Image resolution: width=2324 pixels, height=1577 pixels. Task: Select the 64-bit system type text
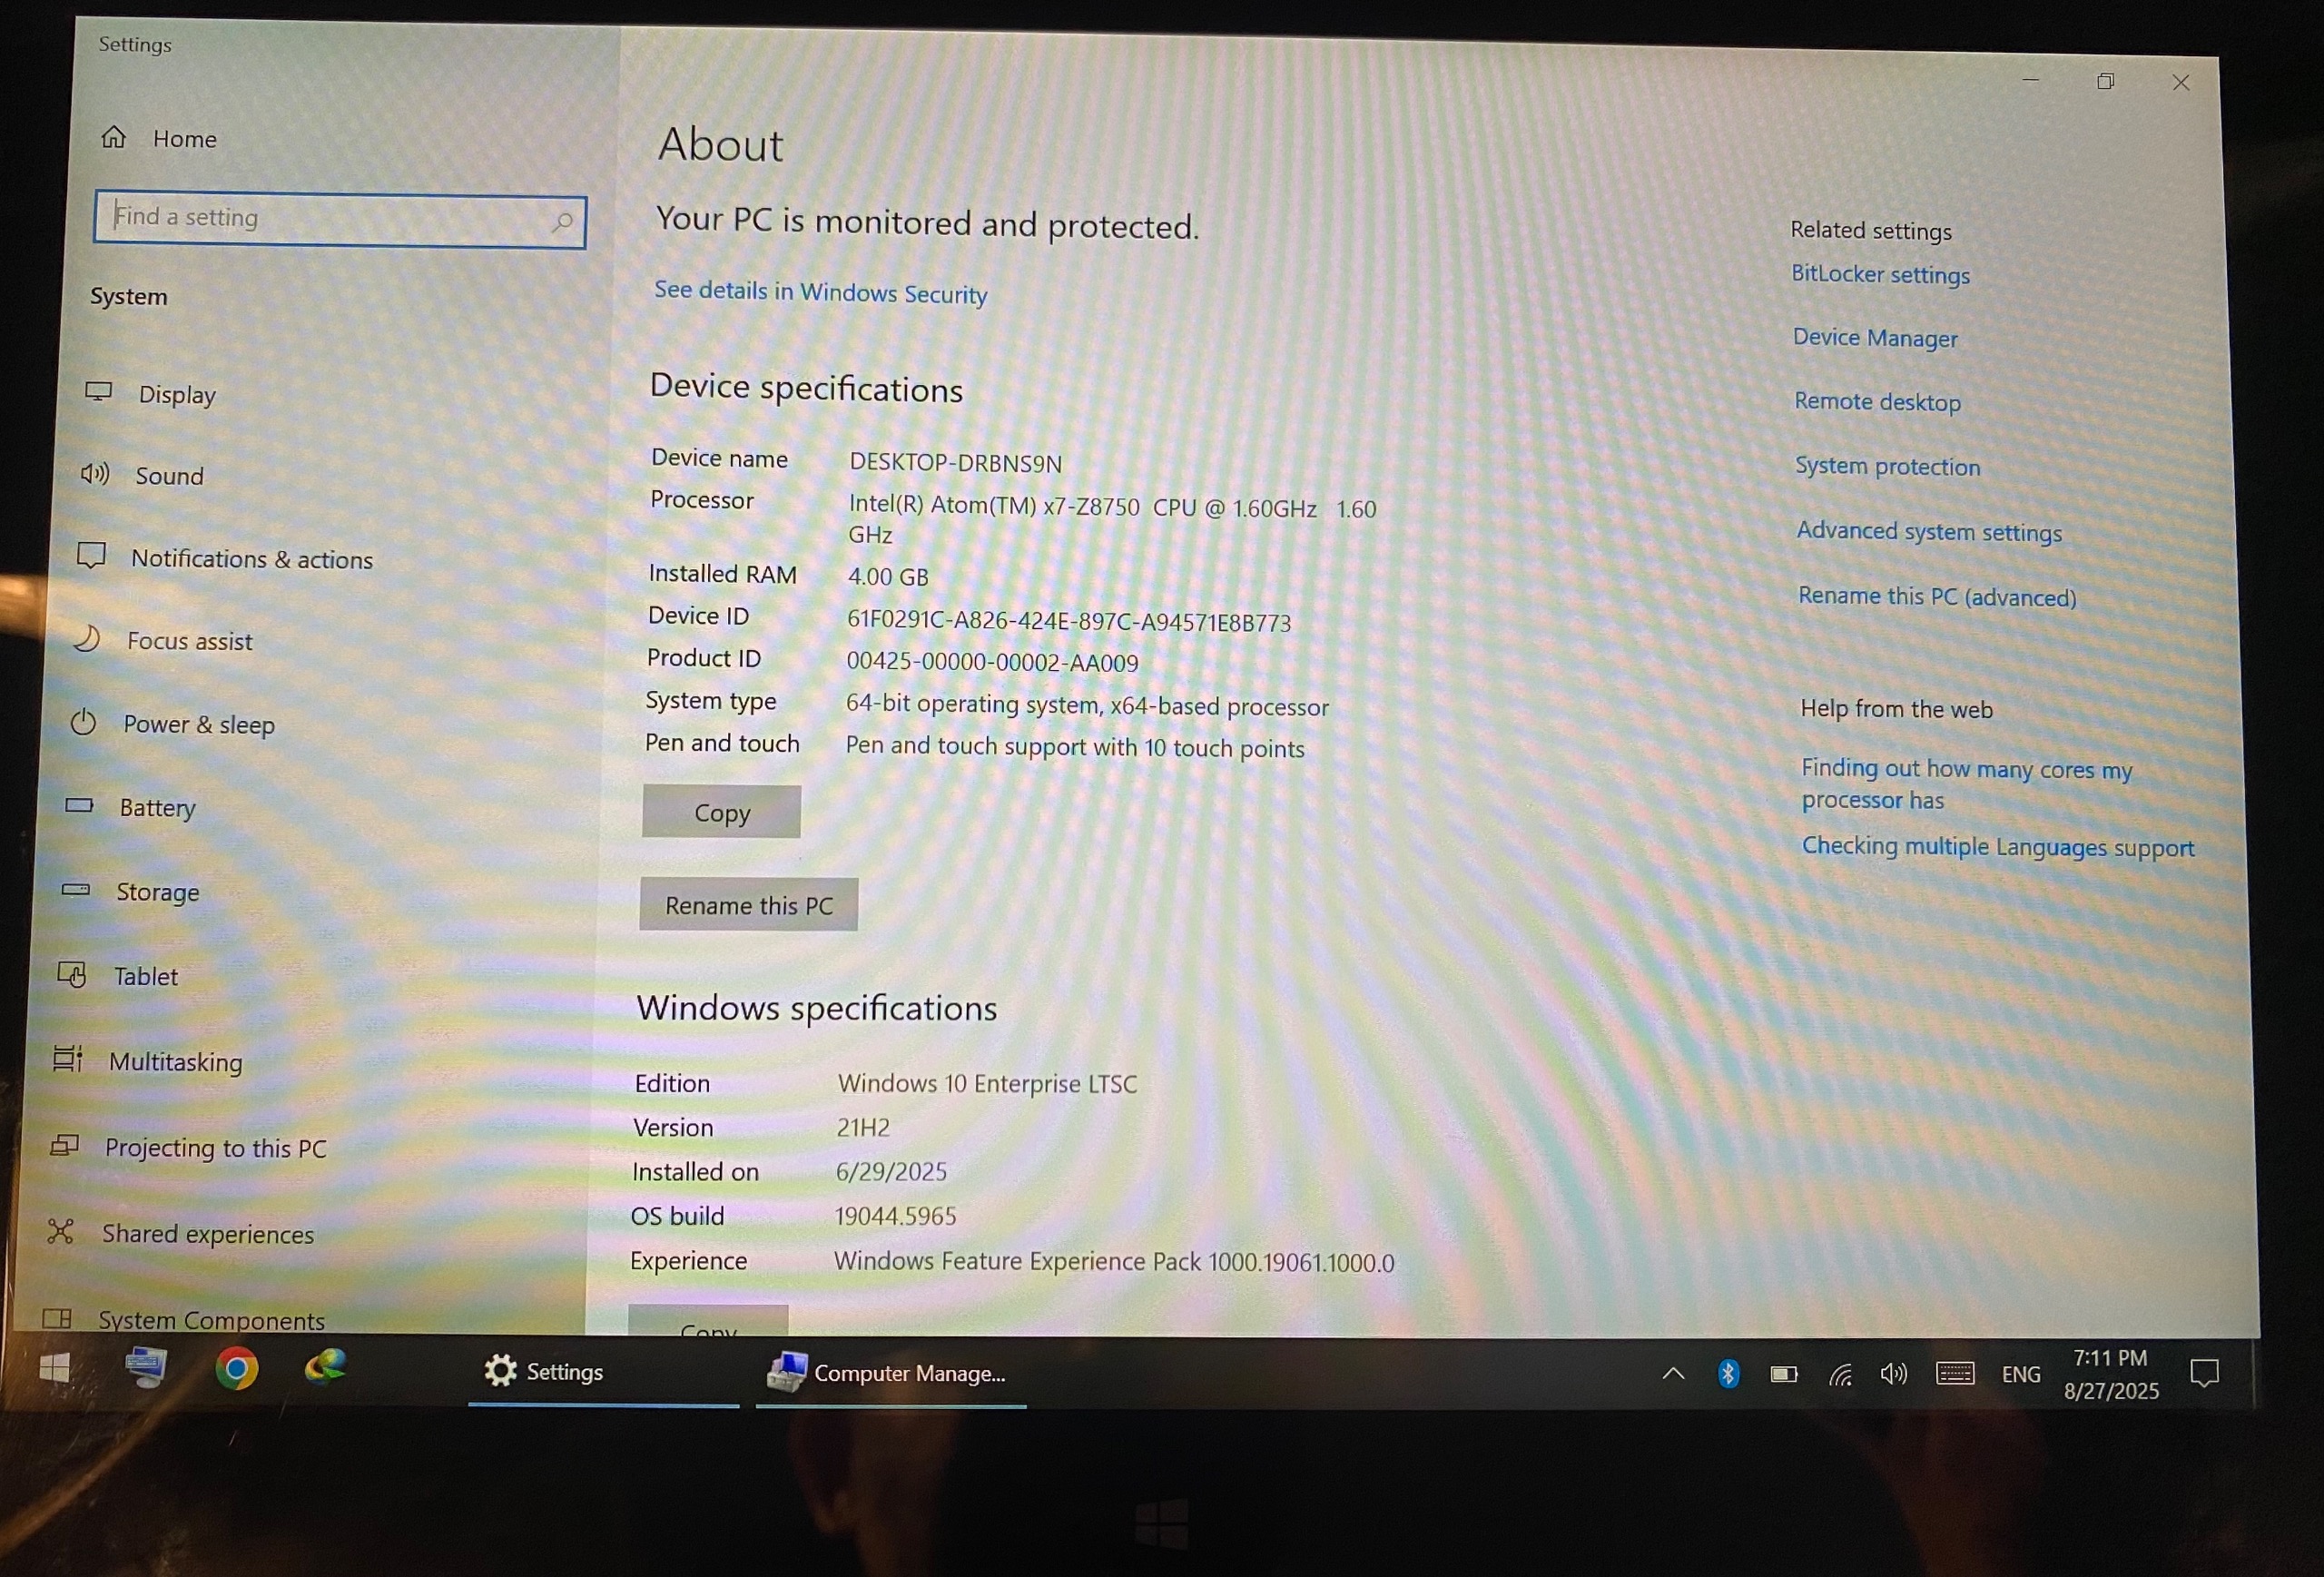pos(1087,706)
